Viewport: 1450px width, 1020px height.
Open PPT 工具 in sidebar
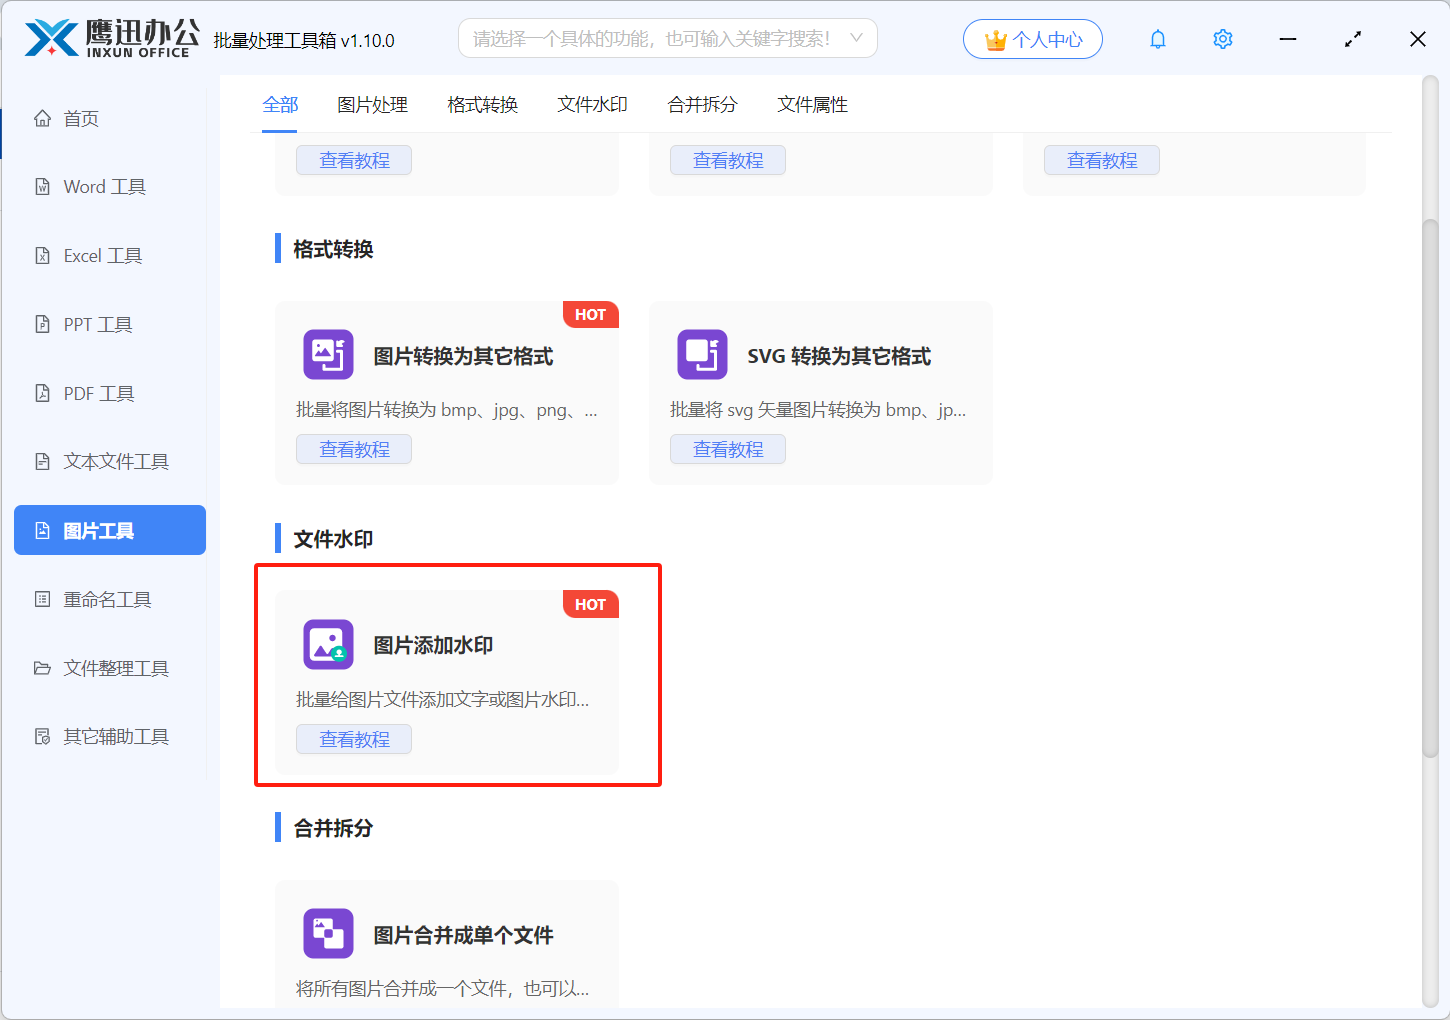[x=110, y=325]
